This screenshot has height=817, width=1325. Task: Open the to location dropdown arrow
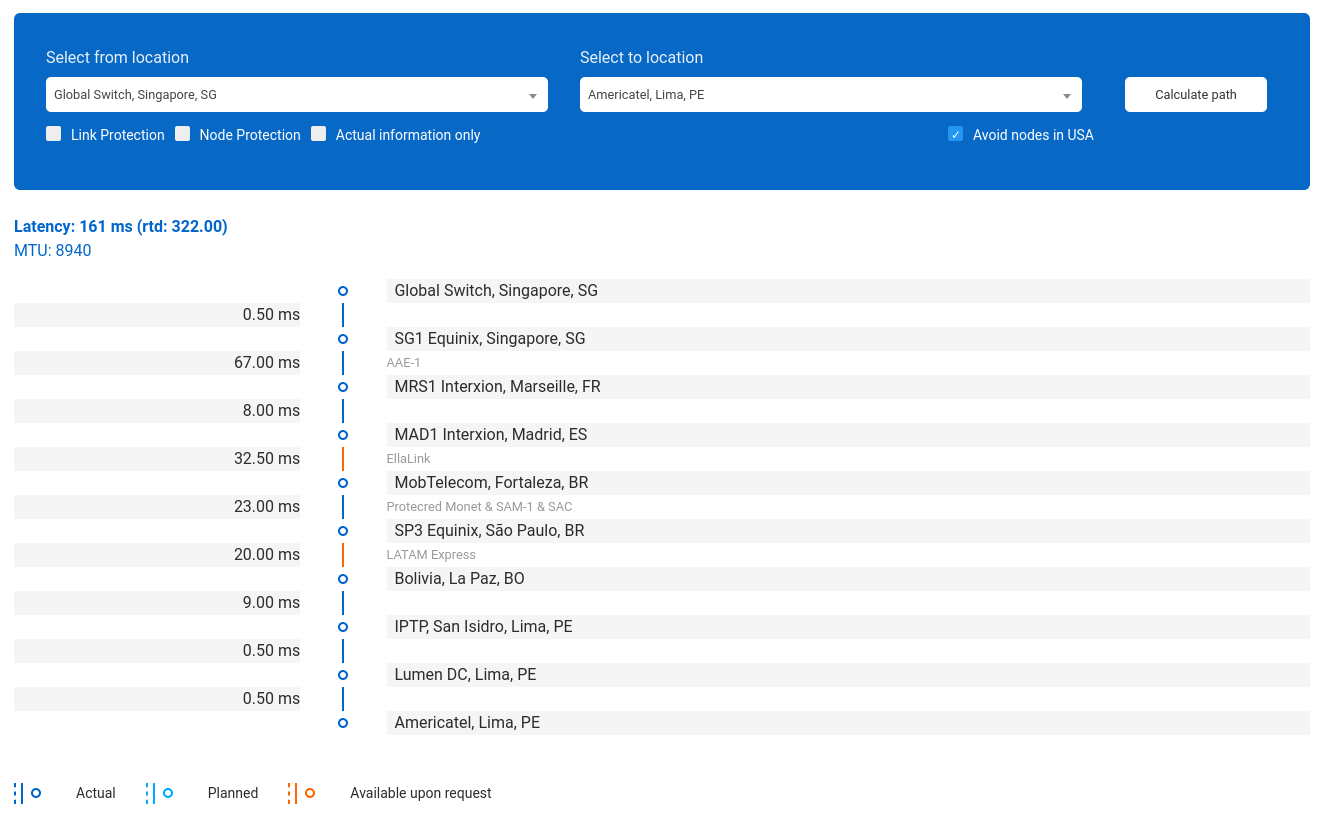(x=1067, y=96)
